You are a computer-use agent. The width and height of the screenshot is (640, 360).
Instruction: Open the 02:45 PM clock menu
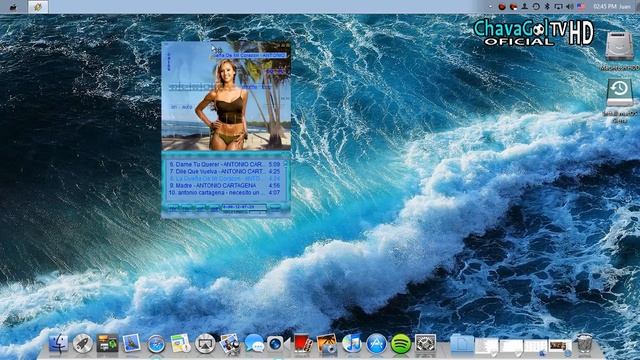(605, 7)
